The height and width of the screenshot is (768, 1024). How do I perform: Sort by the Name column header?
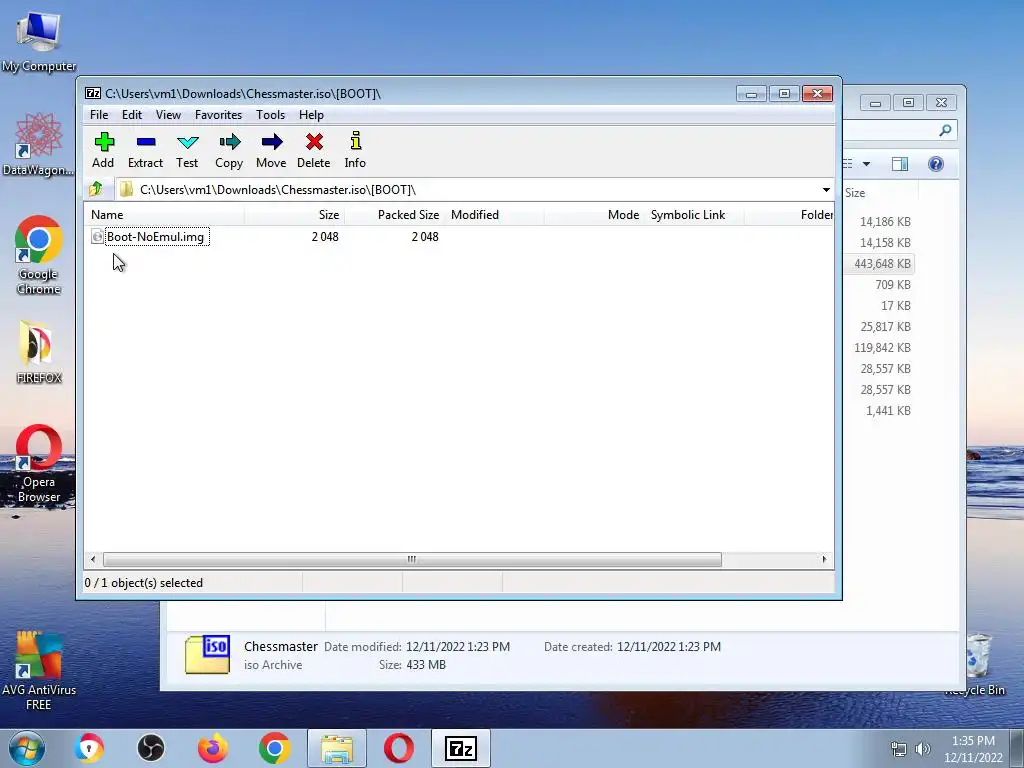click(165, 215)
